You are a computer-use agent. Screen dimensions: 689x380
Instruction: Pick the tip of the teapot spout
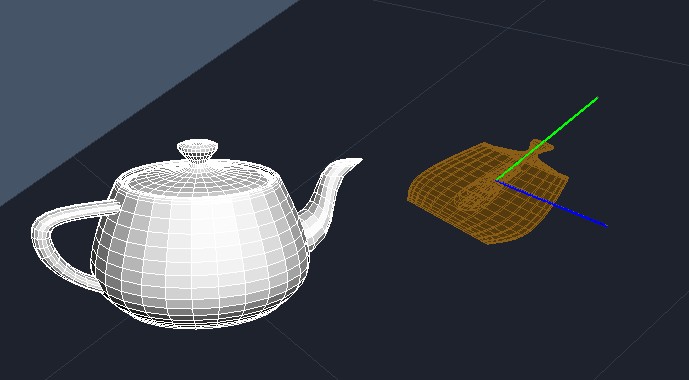click(357, 162)
